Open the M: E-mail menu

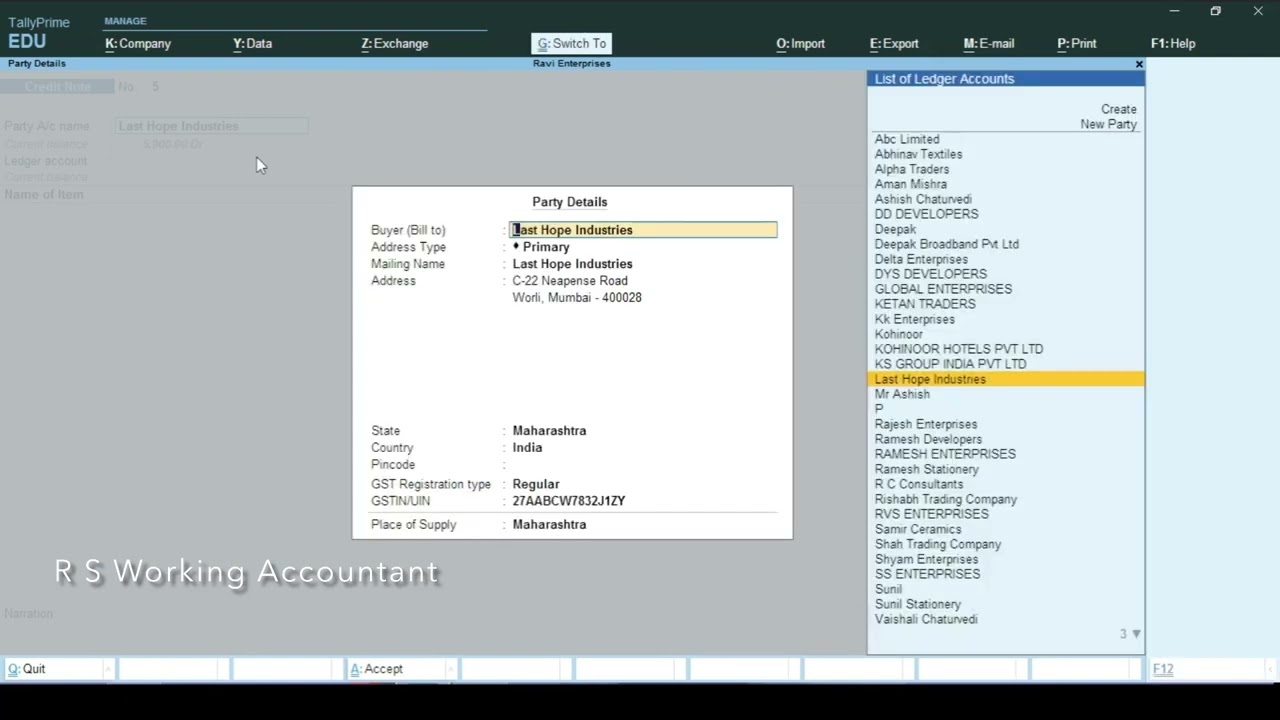tap(988, 43)
